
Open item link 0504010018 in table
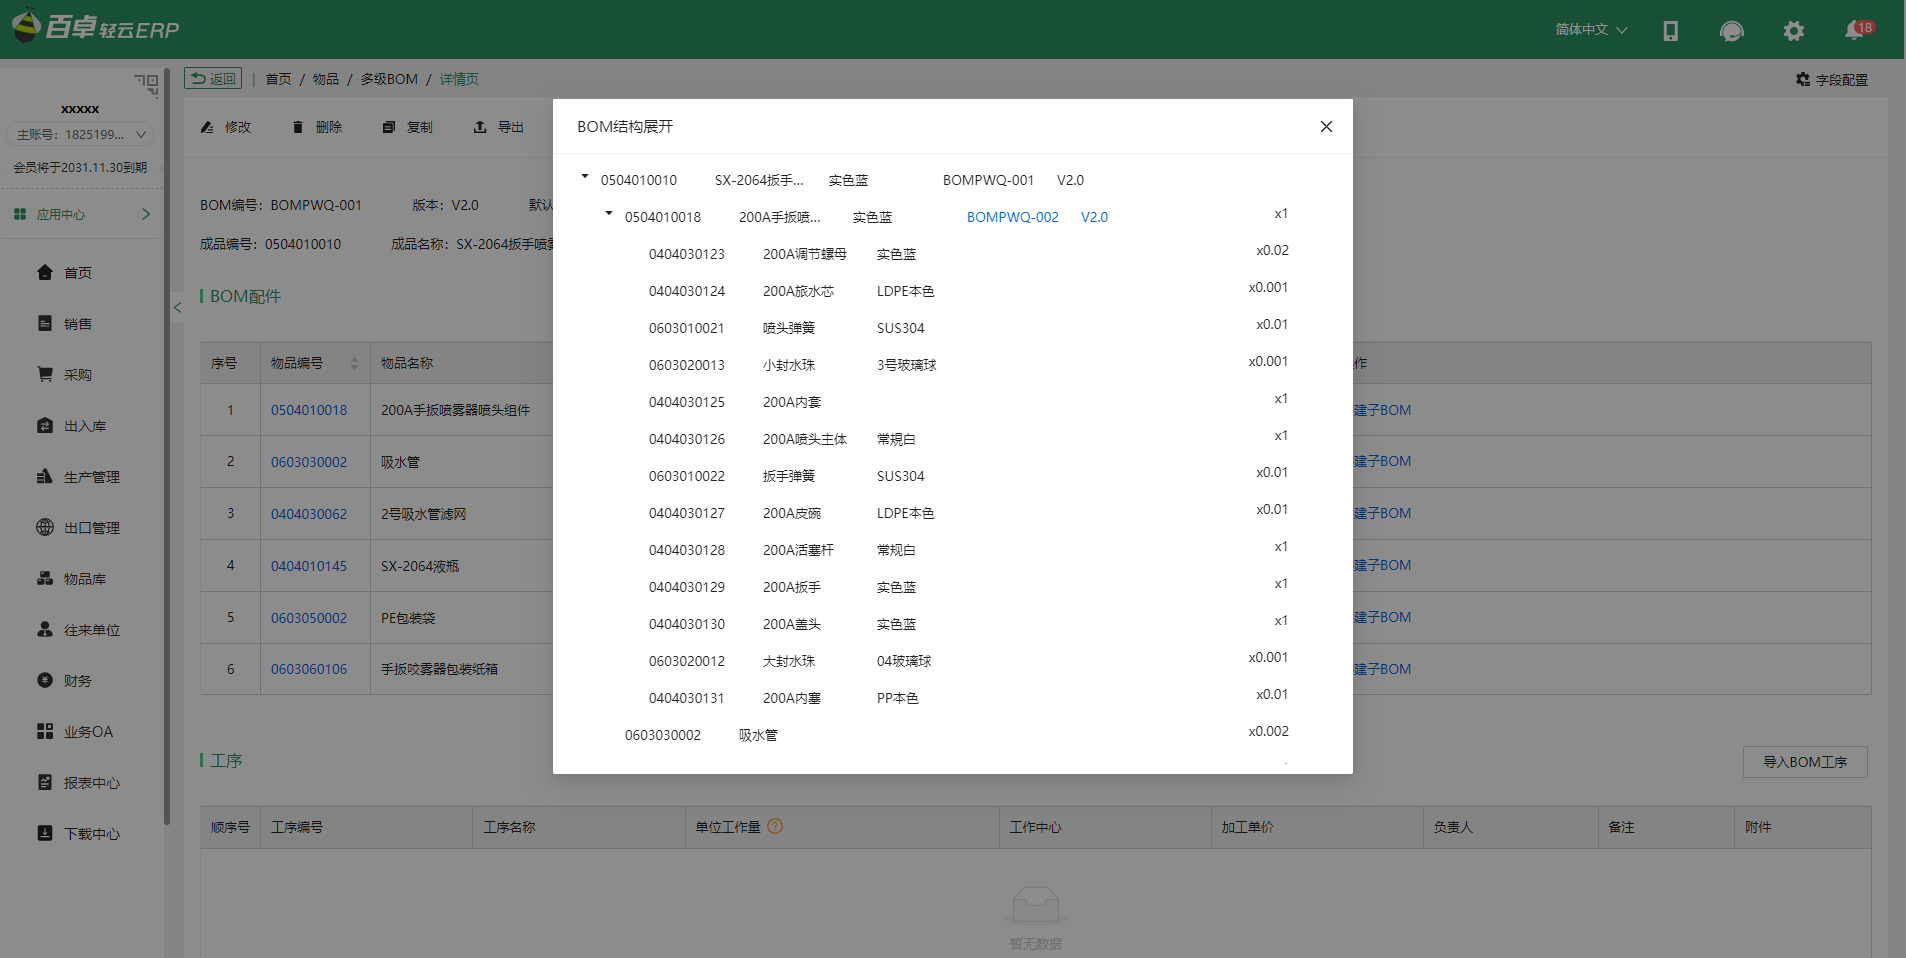point(309,410)
